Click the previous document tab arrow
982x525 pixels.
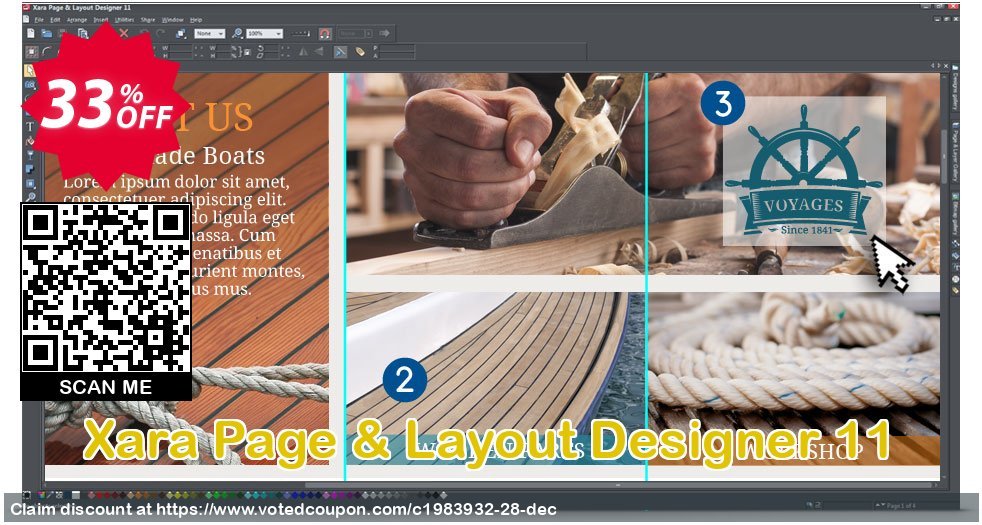(x=932, y=65)
